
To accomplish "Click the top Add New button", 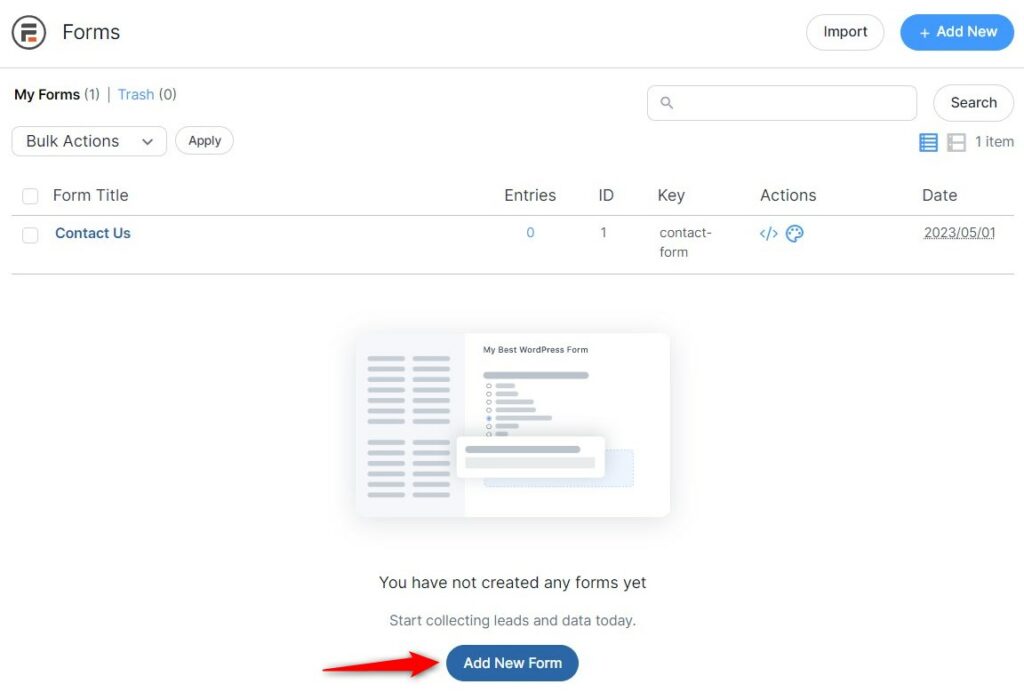I will click(957, 32).
